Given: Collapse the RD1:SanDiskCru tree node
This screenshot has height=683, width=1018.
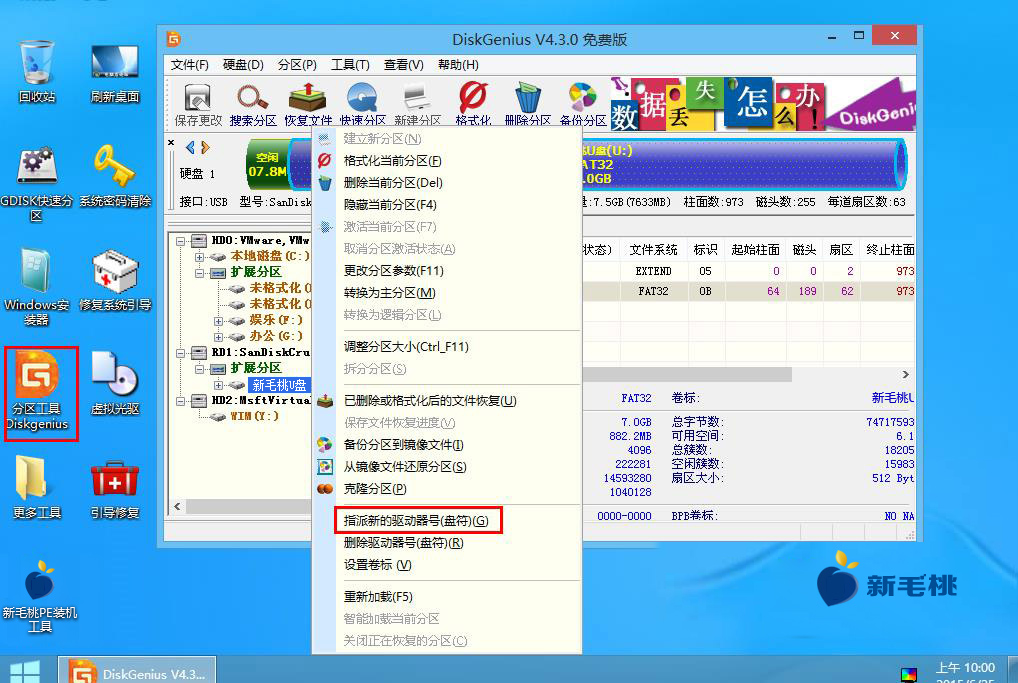Looking at the screenshot, I should (x=181, y=353).
